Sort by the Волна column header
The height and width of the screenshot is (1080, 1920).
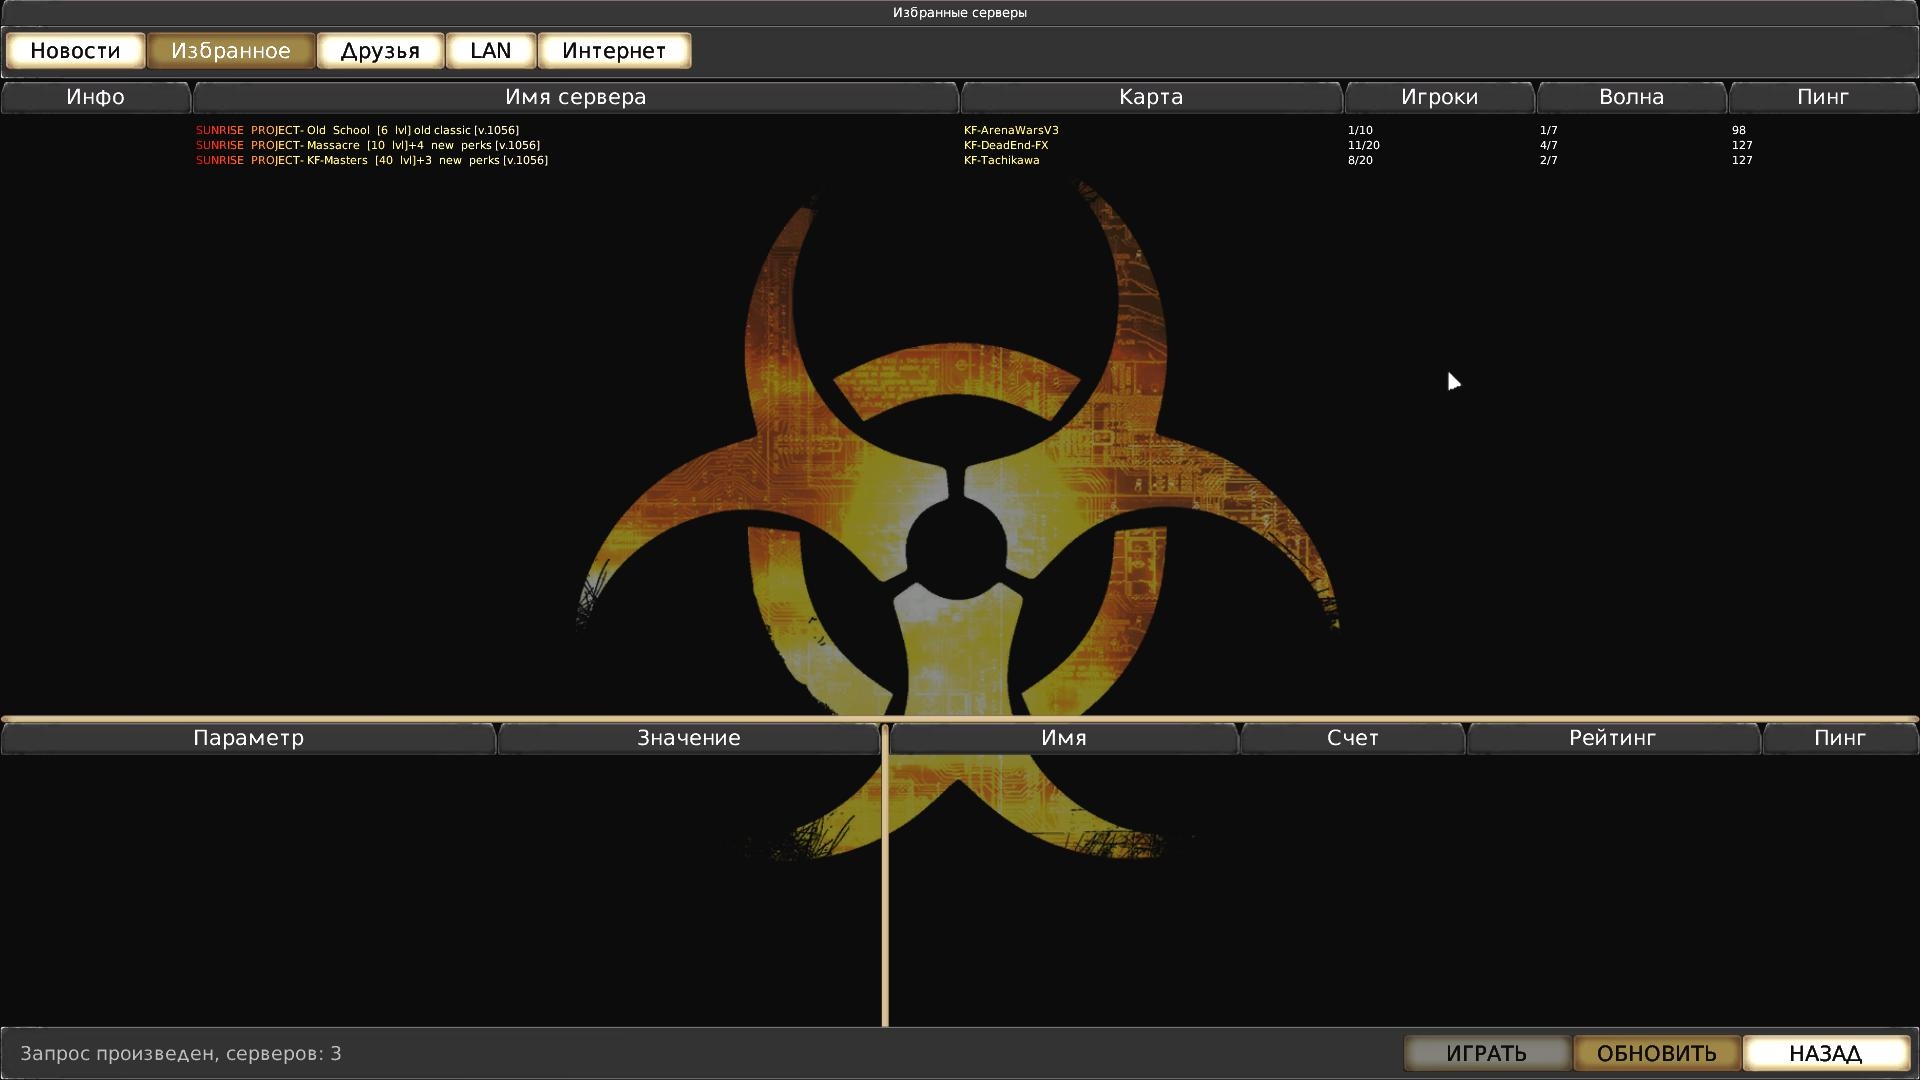[x=1631, y=97]
